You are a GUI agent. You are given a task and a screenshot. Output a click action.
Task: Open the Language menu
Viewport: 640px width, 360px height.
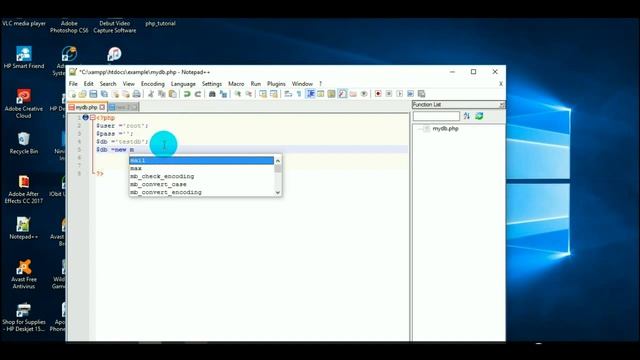pos(183,84)
